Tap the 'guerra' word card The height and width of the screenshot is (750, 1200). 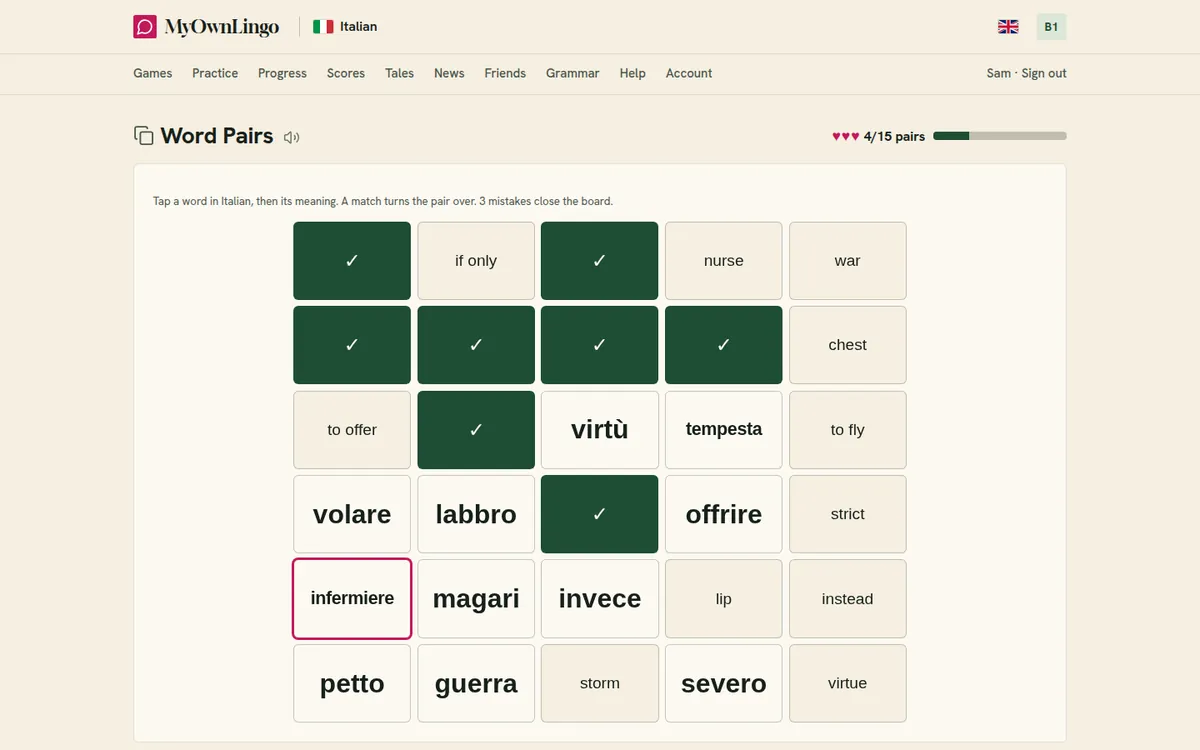[x=476, y=683]
